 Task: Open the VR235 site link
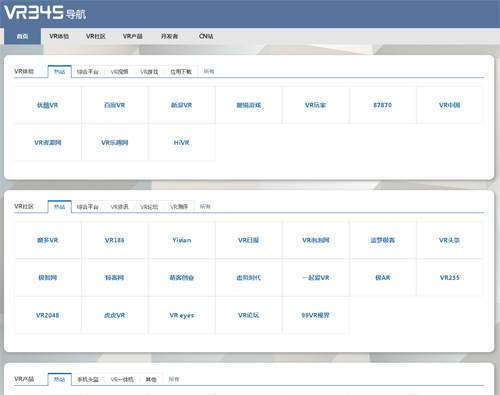[450, 278]
